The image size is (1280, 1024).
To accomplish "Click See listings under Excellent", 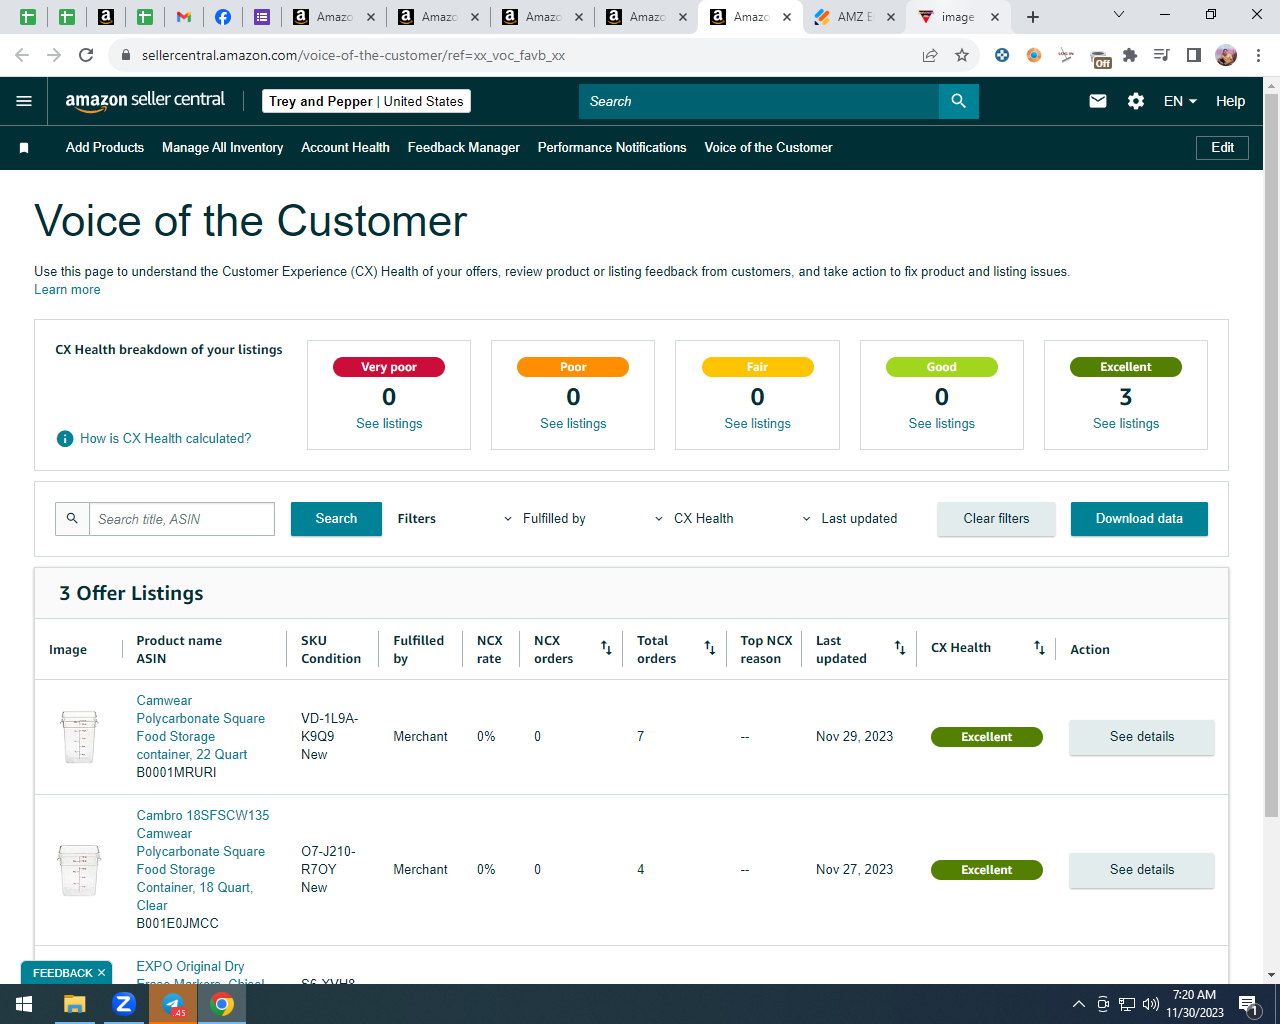I will (1126, 424).
